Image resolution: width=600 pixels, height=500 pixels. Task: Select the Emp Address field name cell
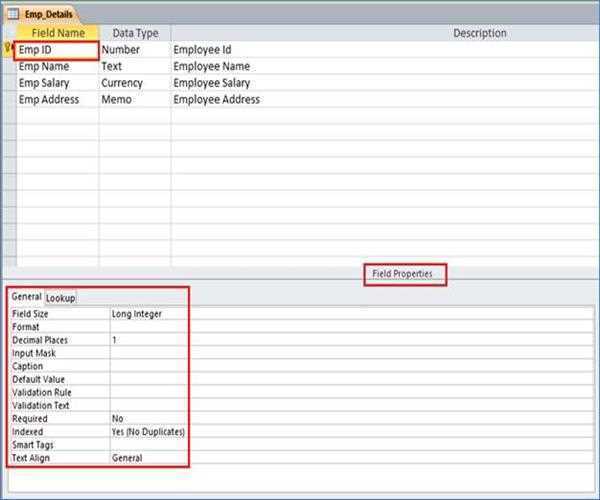tap(57, 100)
